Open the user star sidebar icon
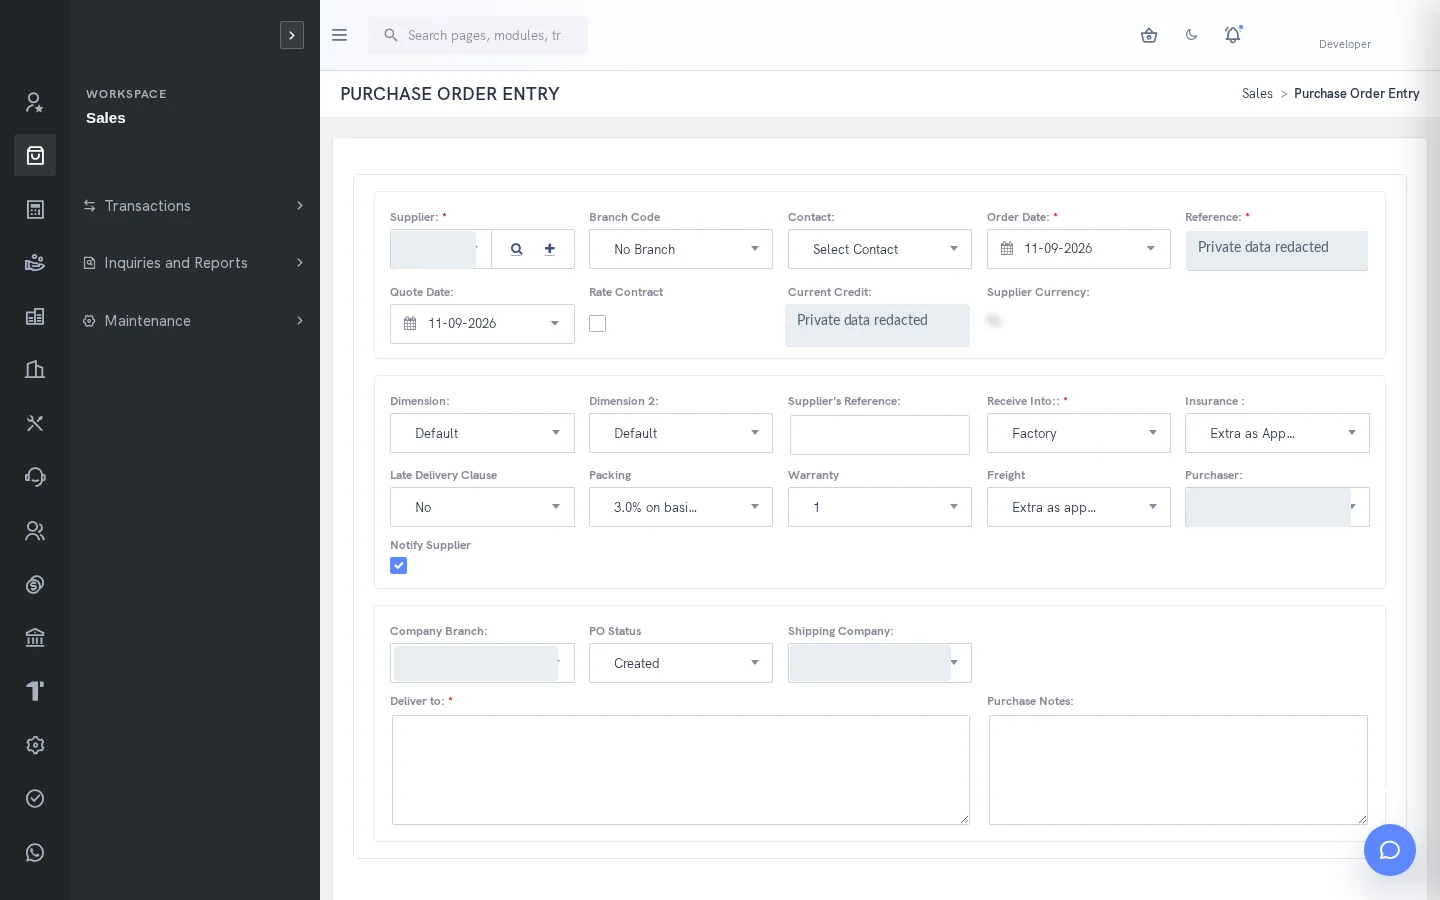This screenshot has height=900, width=1440. click(35, 102)
